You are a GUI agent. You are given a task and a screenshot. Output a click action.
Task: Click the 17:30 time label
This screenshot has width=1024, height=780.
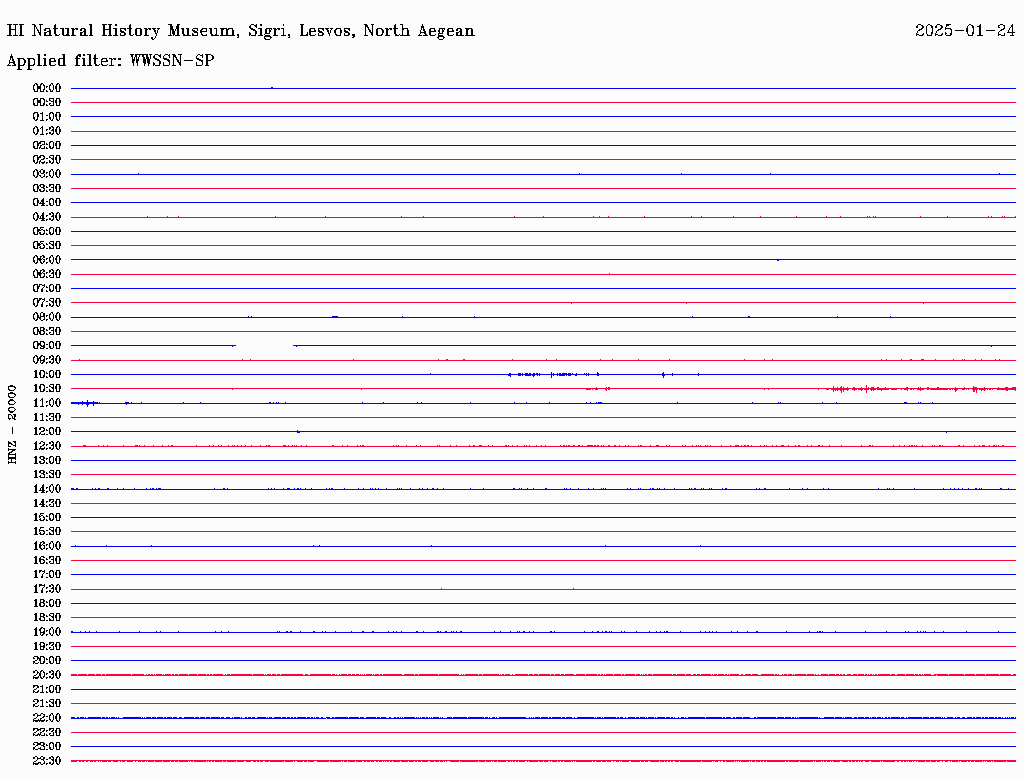[x=47, y=589]
